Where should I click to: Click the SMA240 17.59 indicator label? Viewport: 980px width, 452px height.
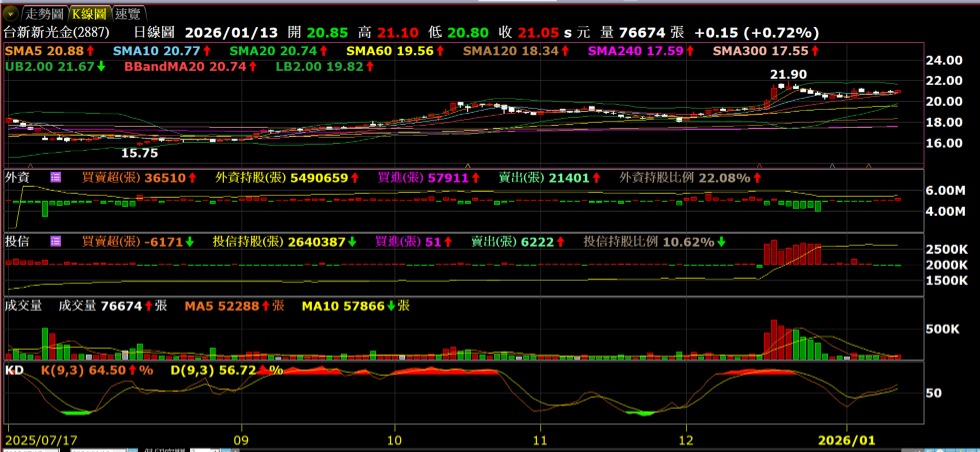tap(639, 51)
